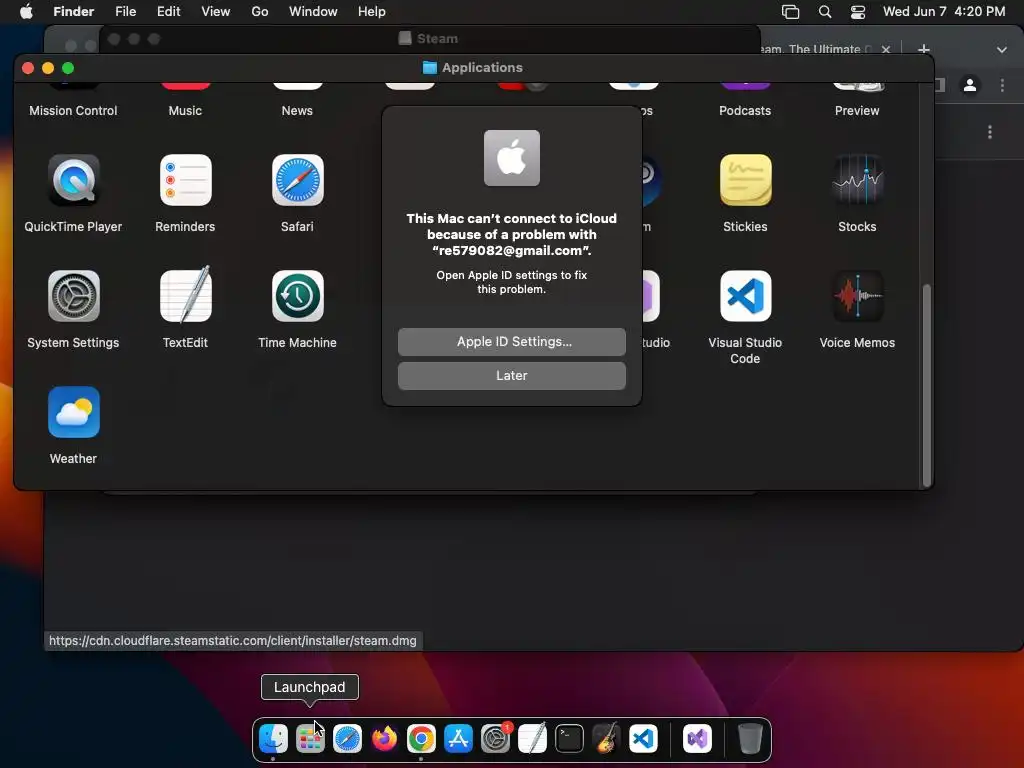
Task: Close the Chrome tab behind Finder
Action: [x=886, y=49]
